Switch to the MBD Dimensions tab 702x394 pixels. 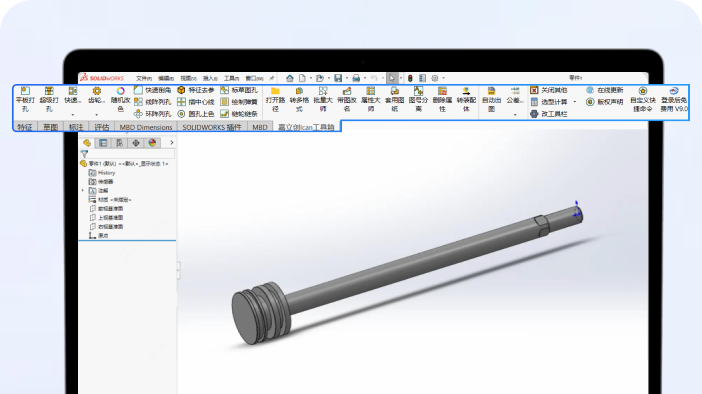coord(146,127)
